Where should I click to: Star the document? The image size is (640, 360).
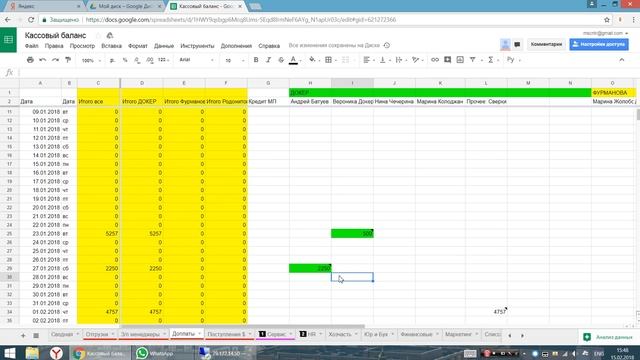98,36
